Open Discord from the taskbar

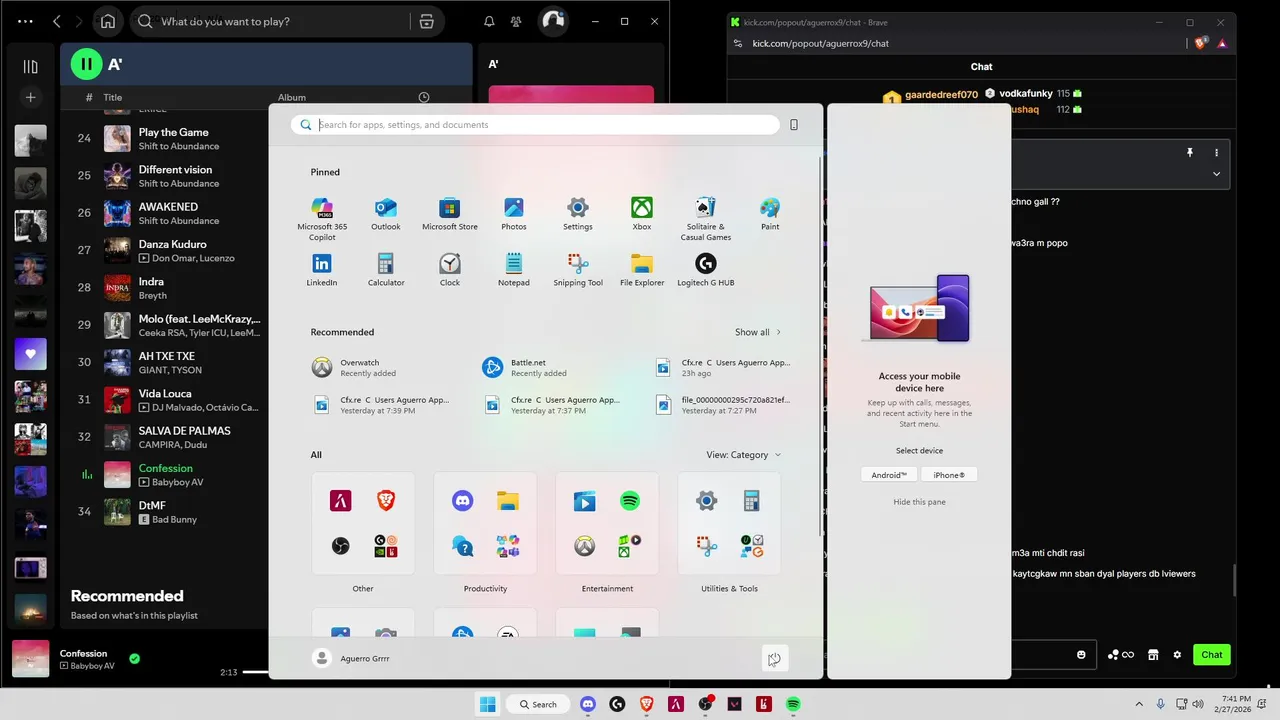tap(588, 704)
